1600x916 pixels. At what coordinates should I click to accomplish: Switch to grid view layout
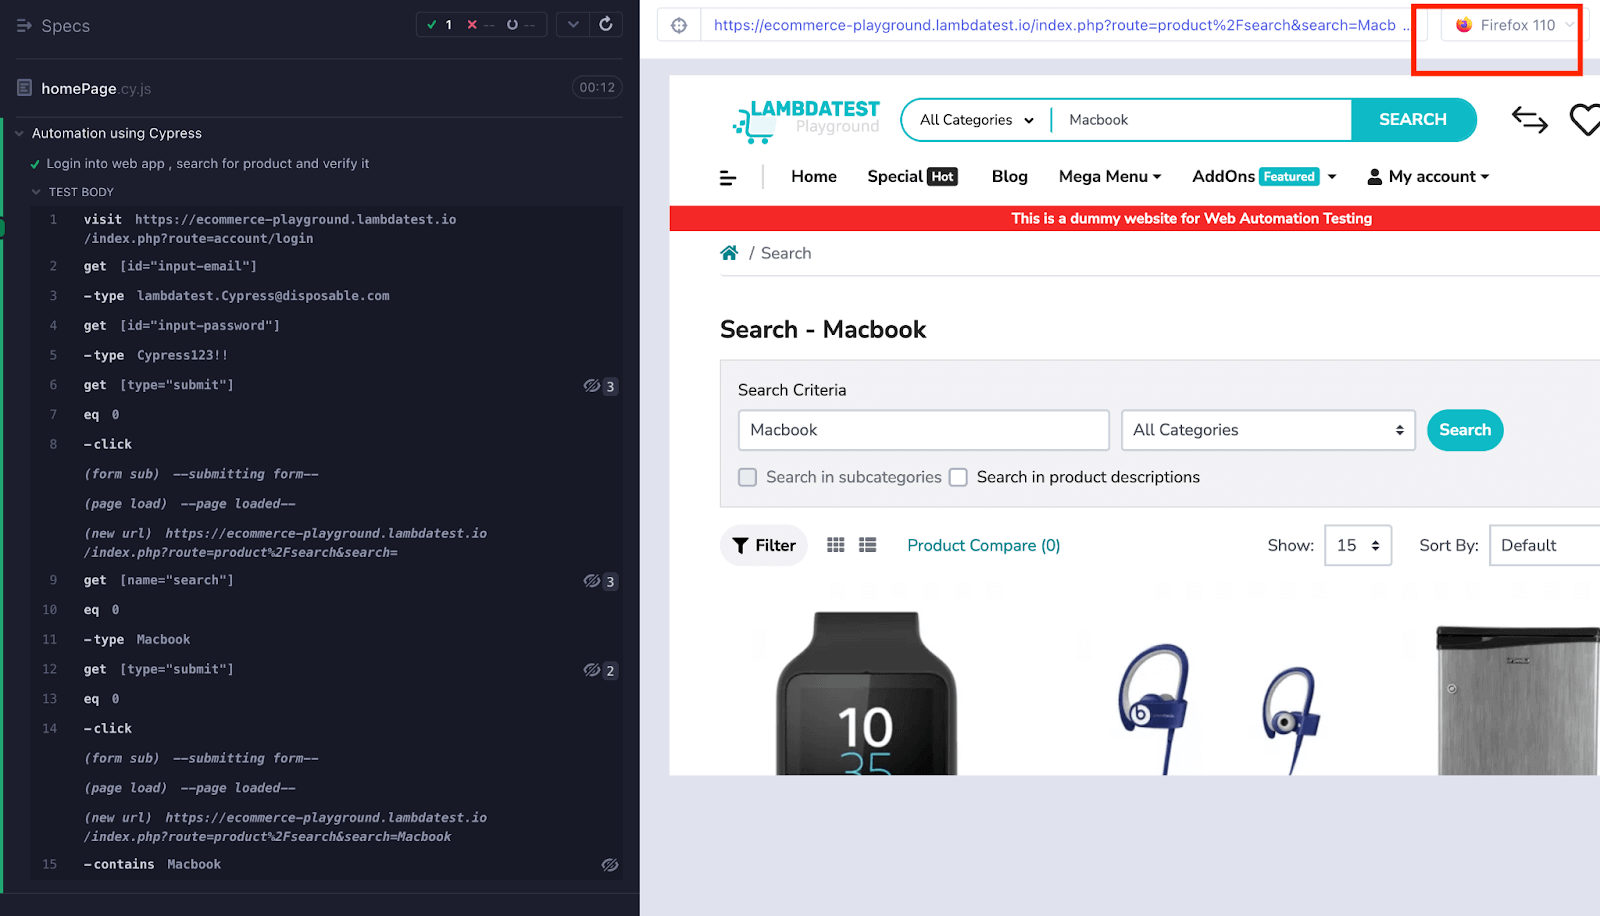click(x=836, y=545)
